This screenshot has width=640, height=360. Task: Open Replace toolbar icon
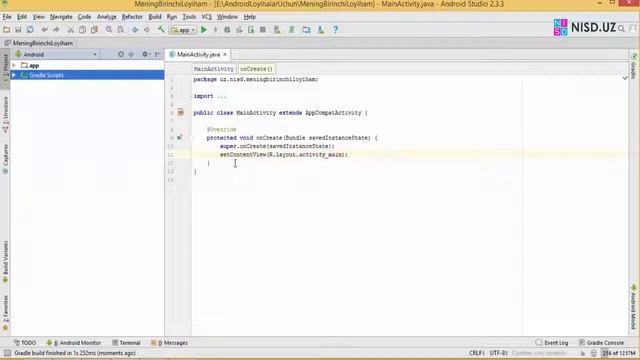[x=121, y=30]
